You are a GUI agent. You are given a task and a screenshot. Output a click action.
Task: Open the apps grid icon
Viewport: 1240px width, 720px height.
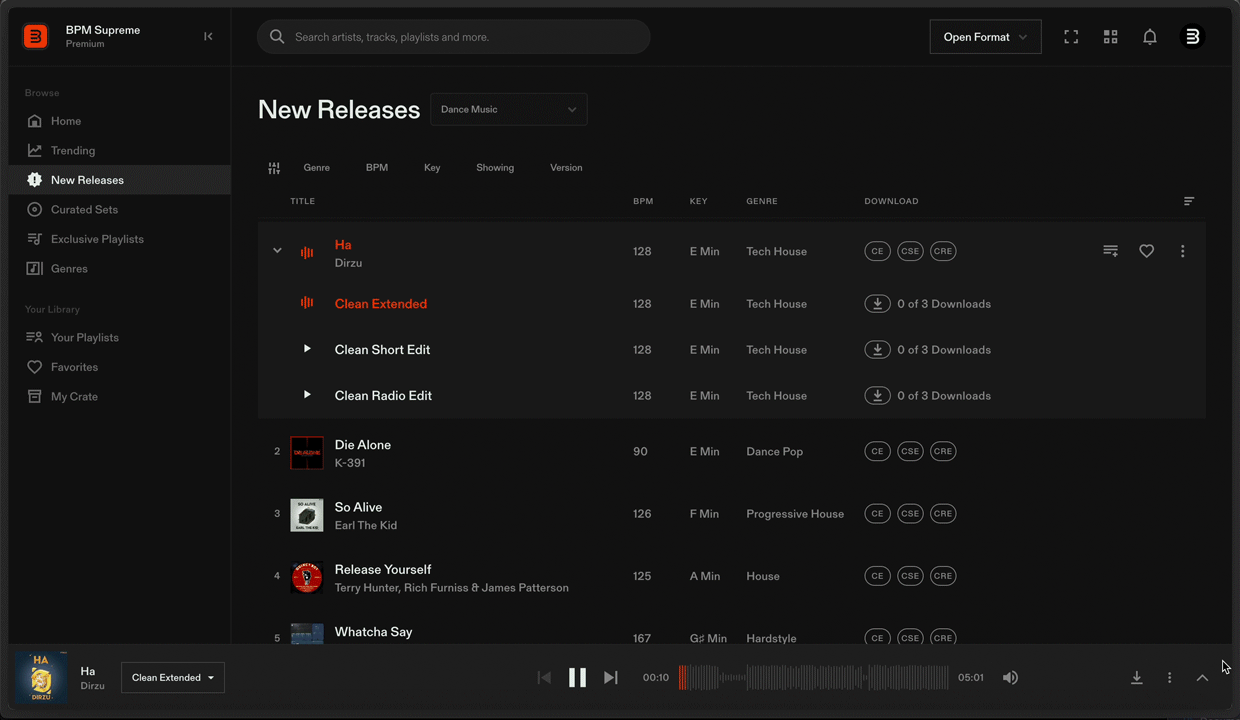(1110, 37)
